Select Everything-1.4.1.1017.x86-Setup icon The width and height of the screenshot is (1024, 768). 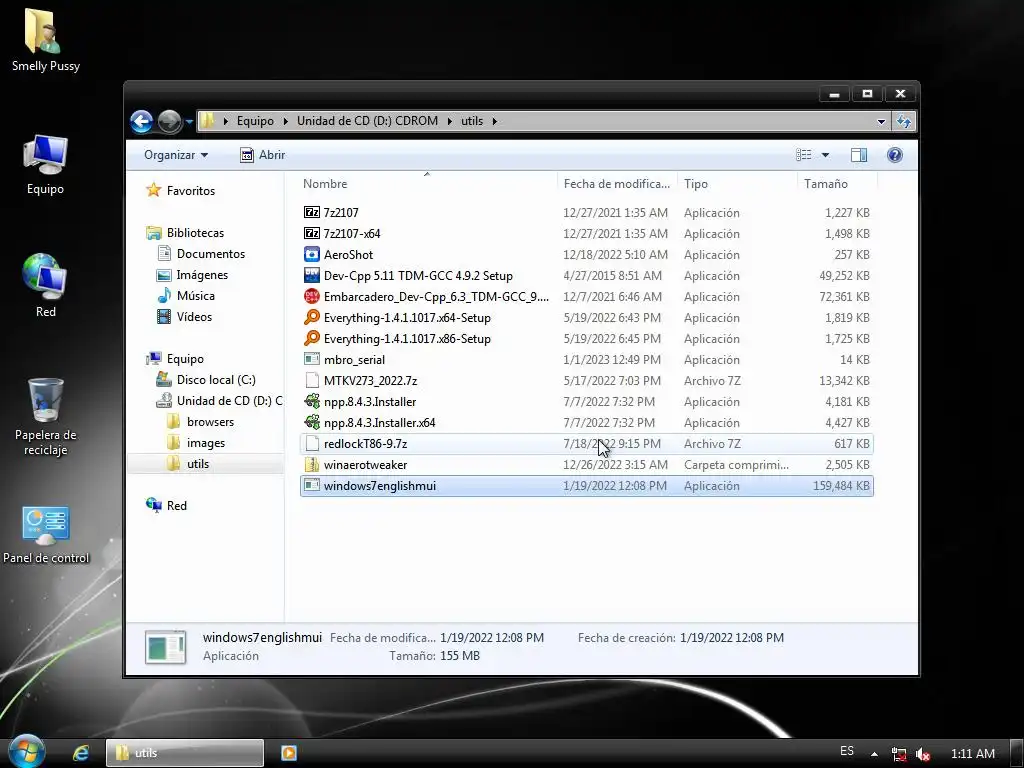(x=312, y=338)
